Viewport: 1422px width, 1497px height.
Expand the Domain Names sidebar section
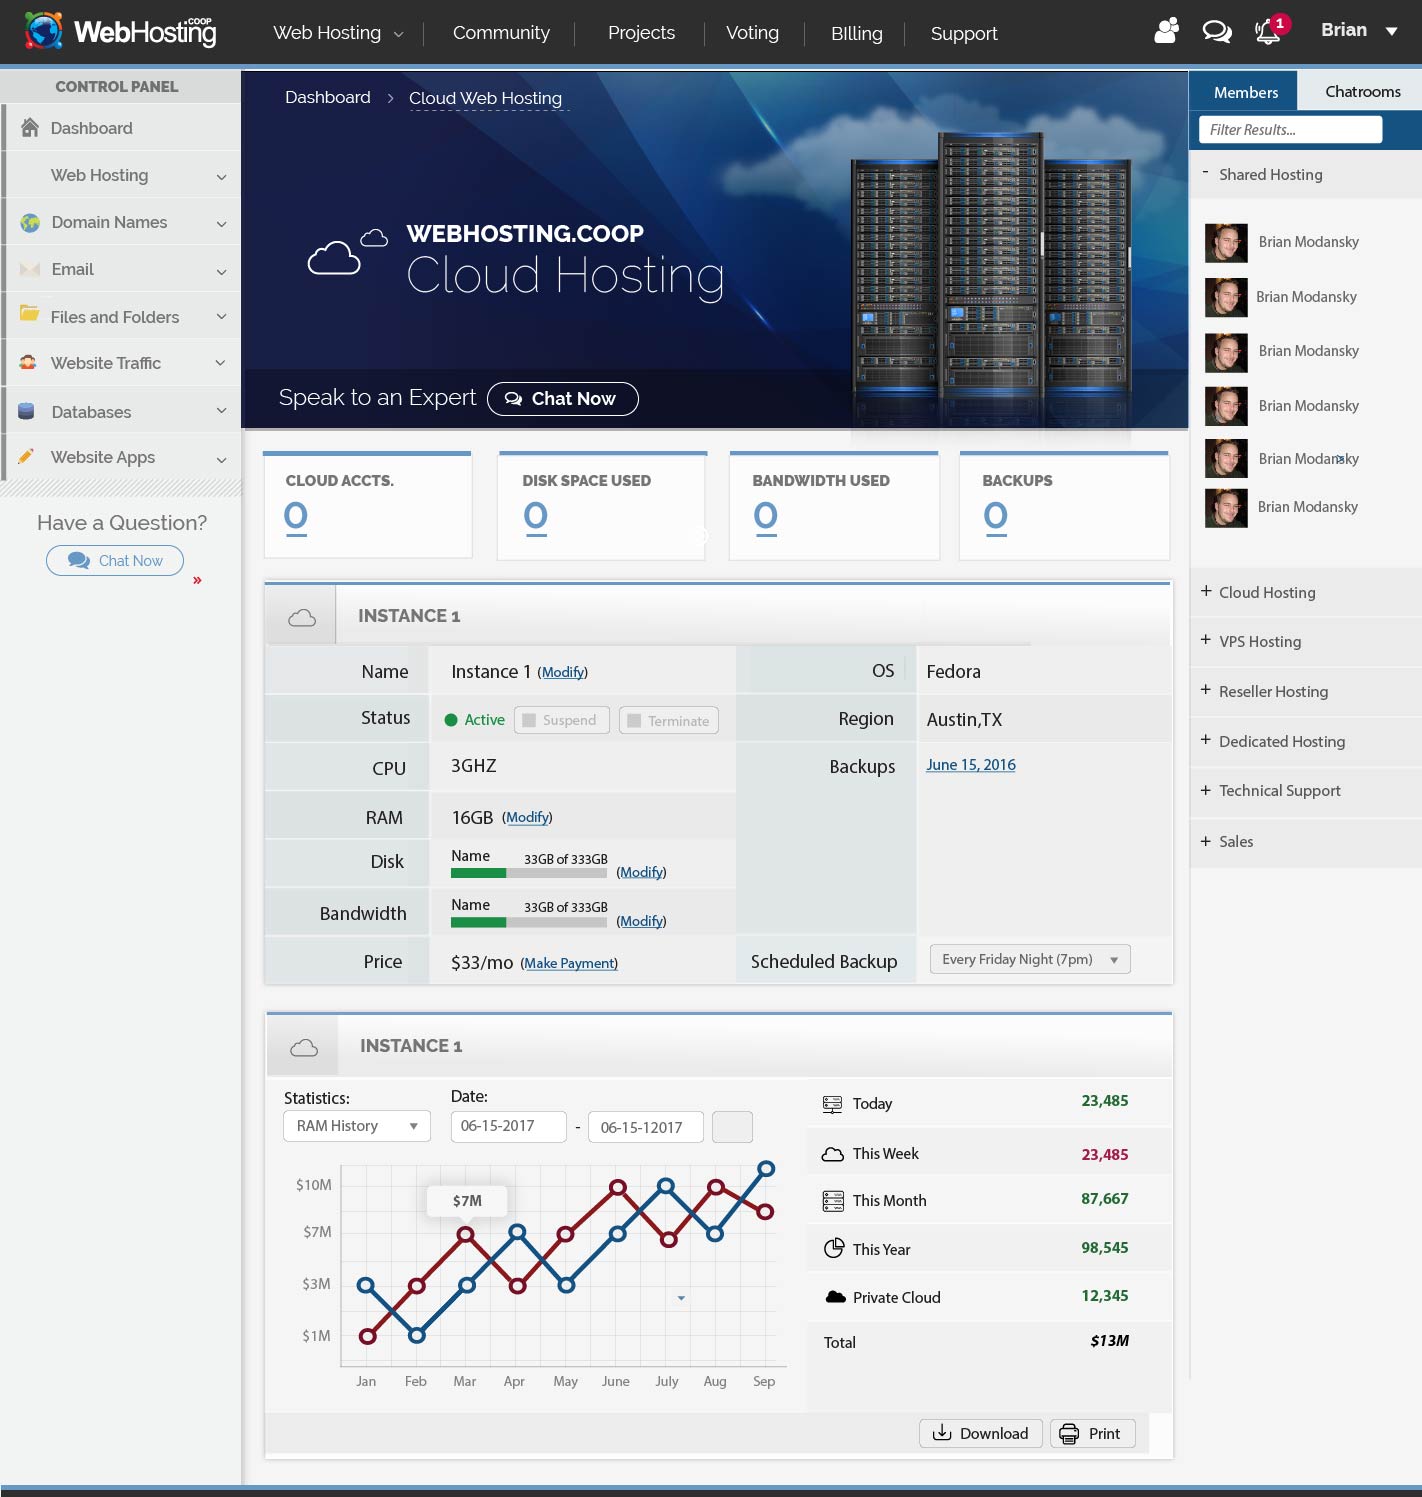pyautogui.click(x=221, y=224)
